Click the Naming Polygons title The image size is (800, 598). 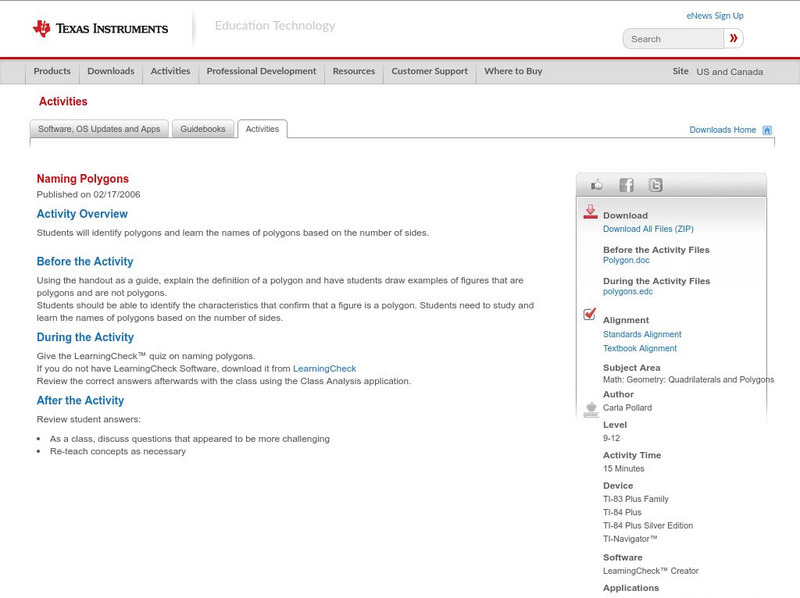(83, 179)
